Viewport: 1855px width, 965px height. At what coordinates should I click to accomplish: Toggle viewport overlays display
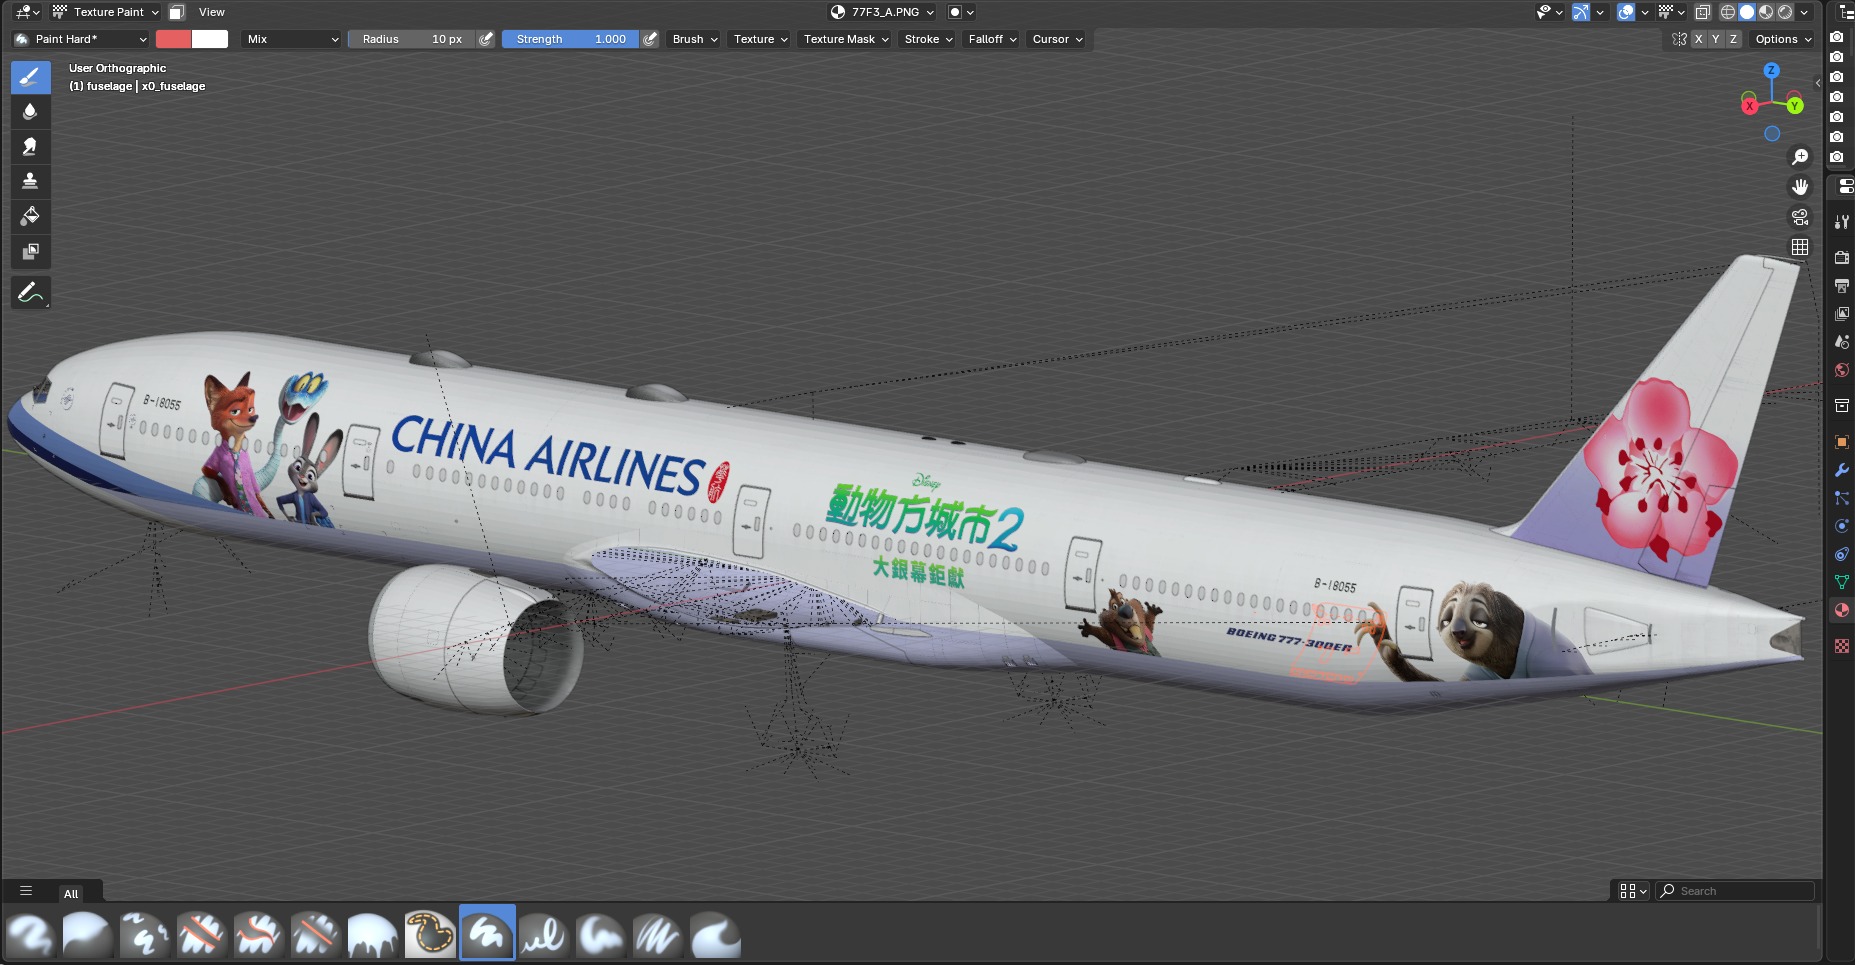coord(1626,12)
